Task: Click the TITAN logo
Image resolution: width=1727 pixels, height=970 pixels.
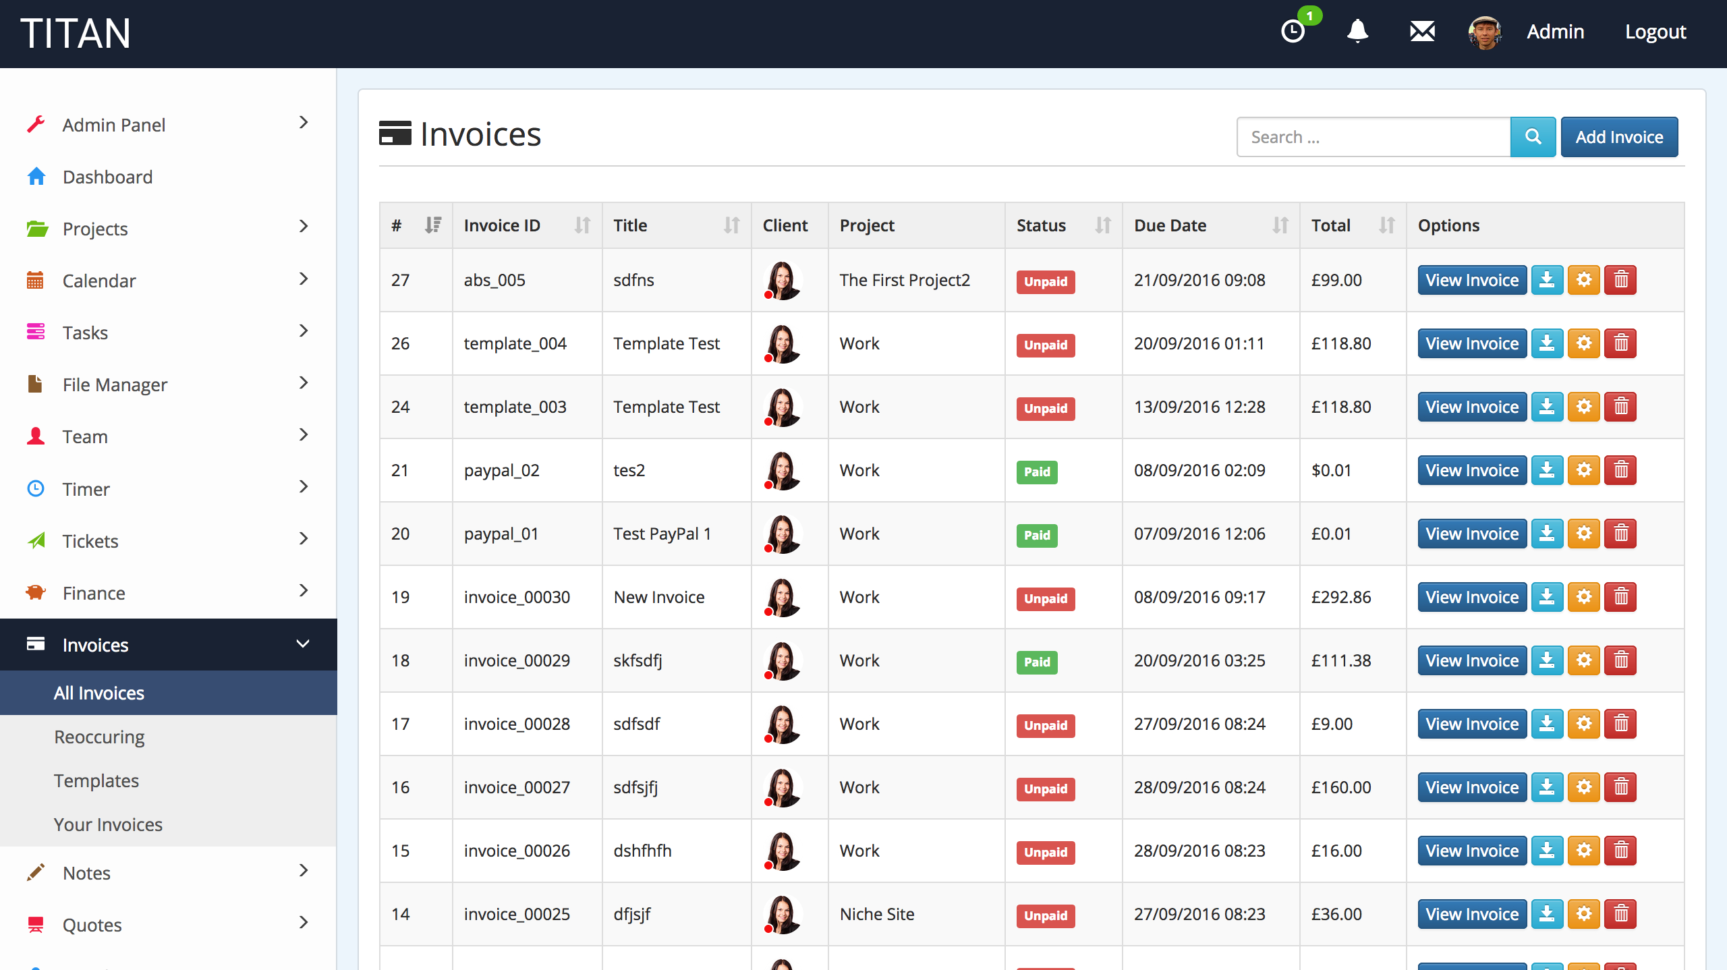Action: (76, 34)
